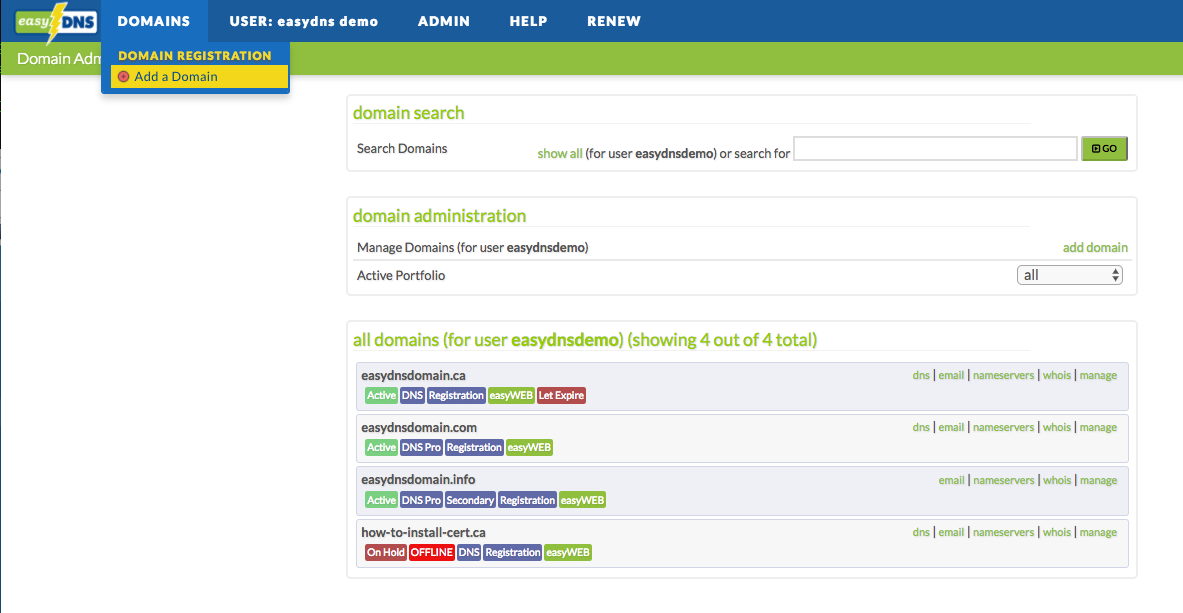Open email for easydnsdomain.info
Image resolution: width=1183 pixels, height=613 pixels.
pos(951,480)
